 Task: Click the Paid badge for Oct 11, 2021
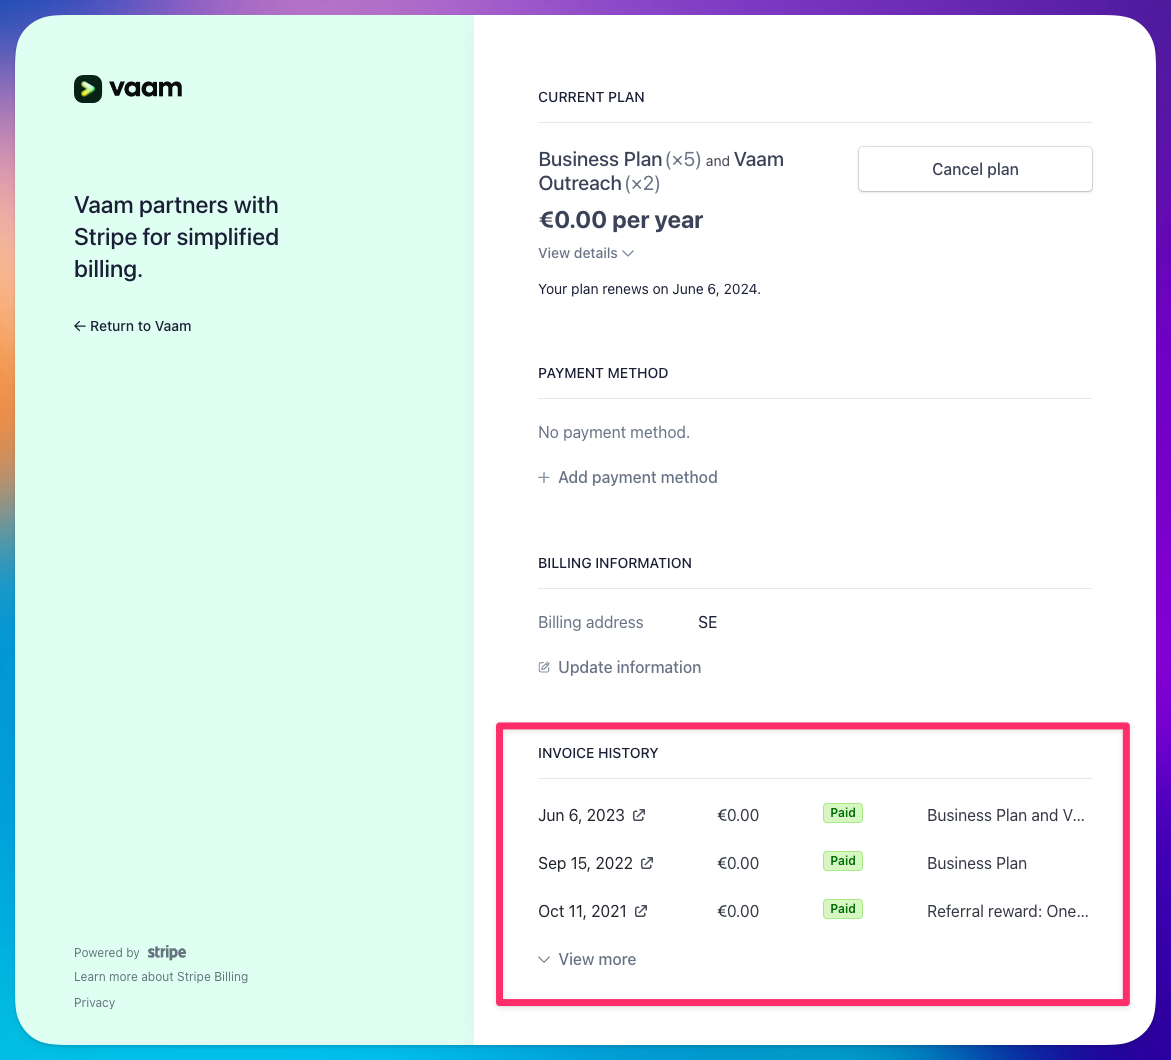pos(842,908)
